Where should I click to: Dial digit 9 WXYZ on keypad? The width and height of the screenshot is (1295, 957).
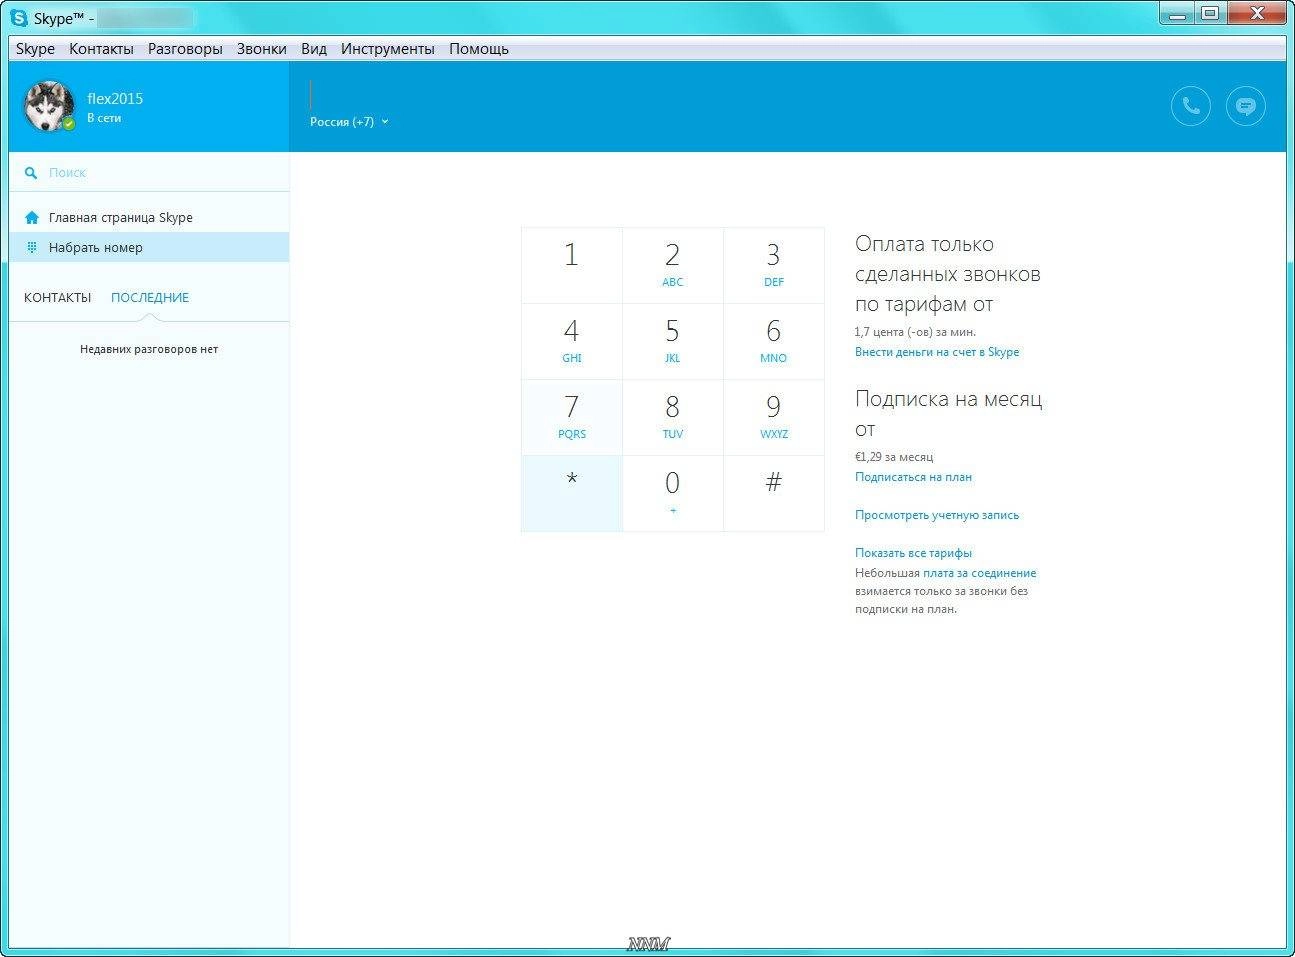coord(774,417)
